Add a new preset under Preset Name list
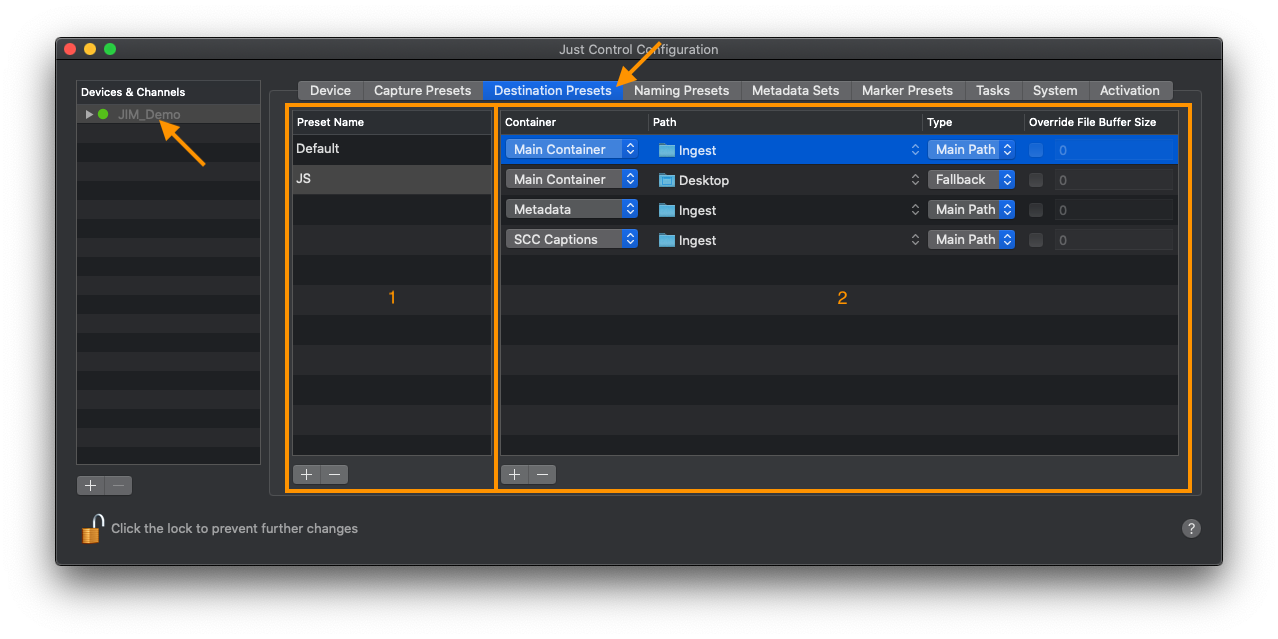 pyautogui.click(x=307, y=474)
